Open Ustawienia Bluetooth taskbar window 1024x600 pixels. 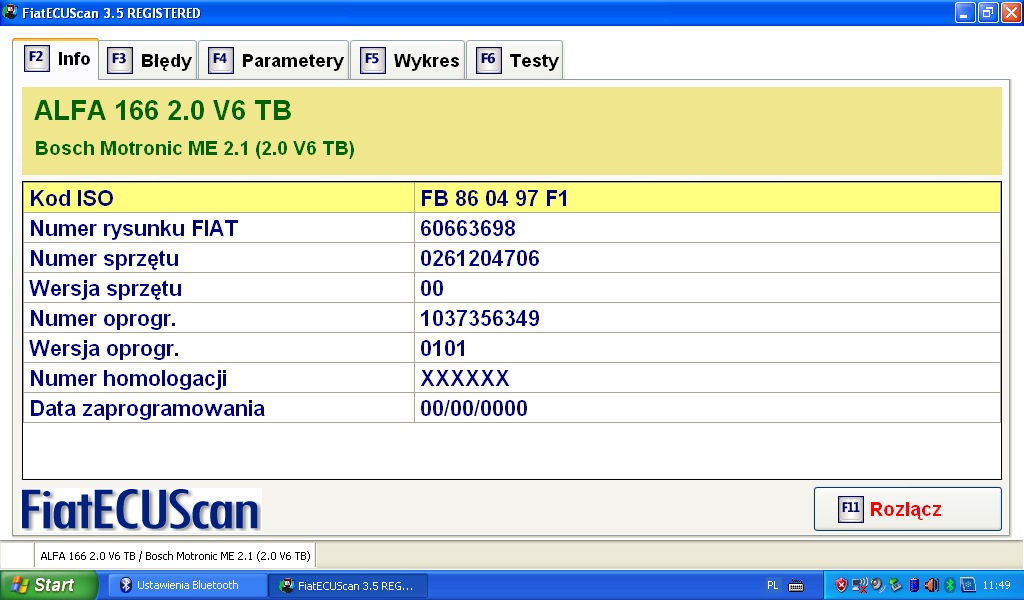point(186,586)
